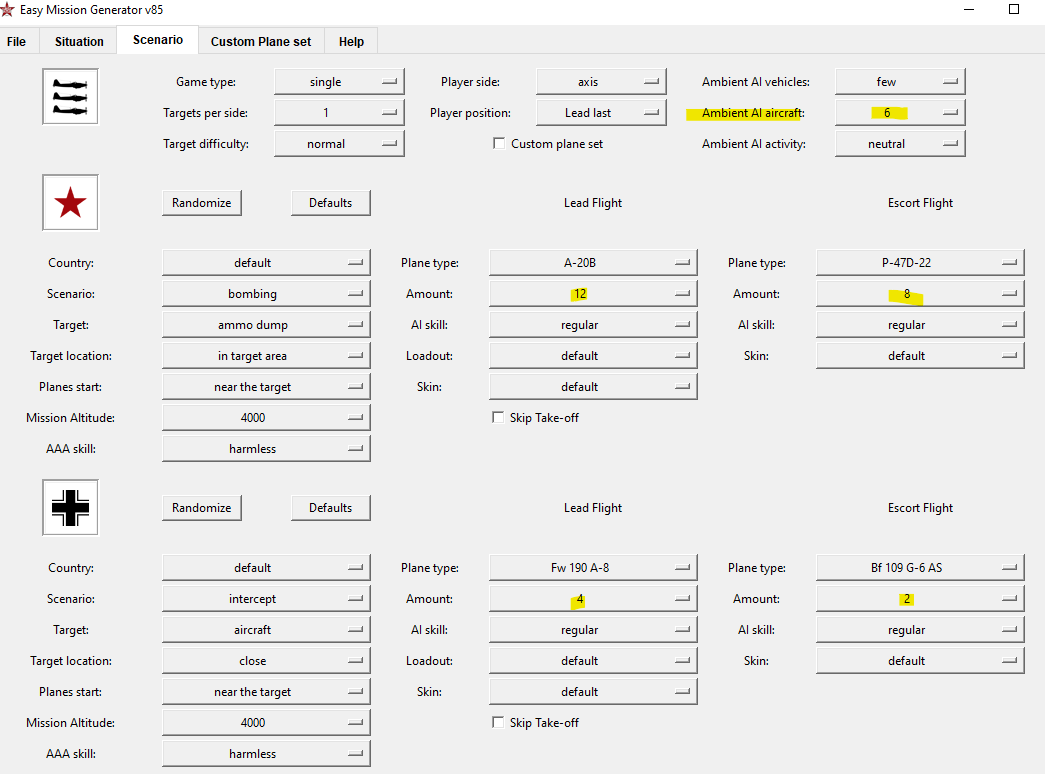Click the red star Allied side icon

[70, 203]
